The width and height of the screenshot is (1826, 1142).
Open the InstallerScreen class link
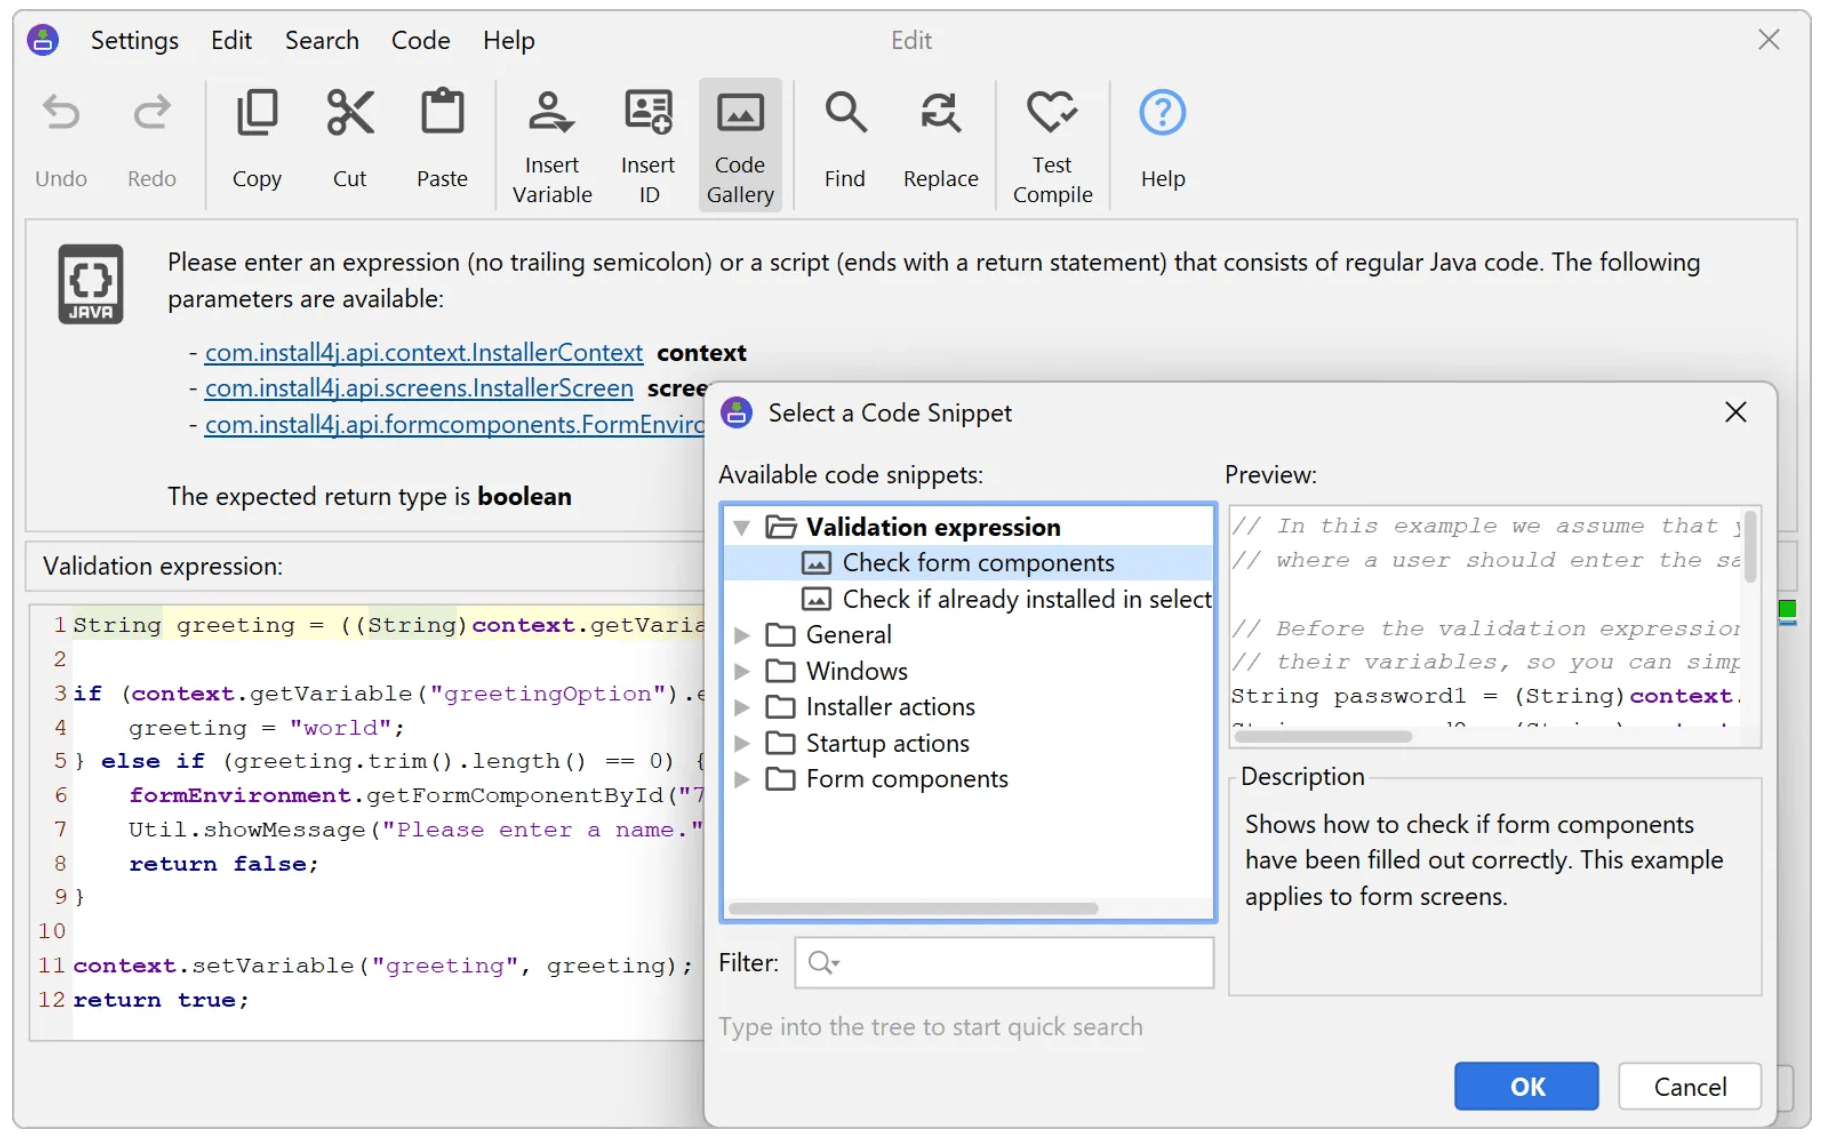(x=419, y=388)
